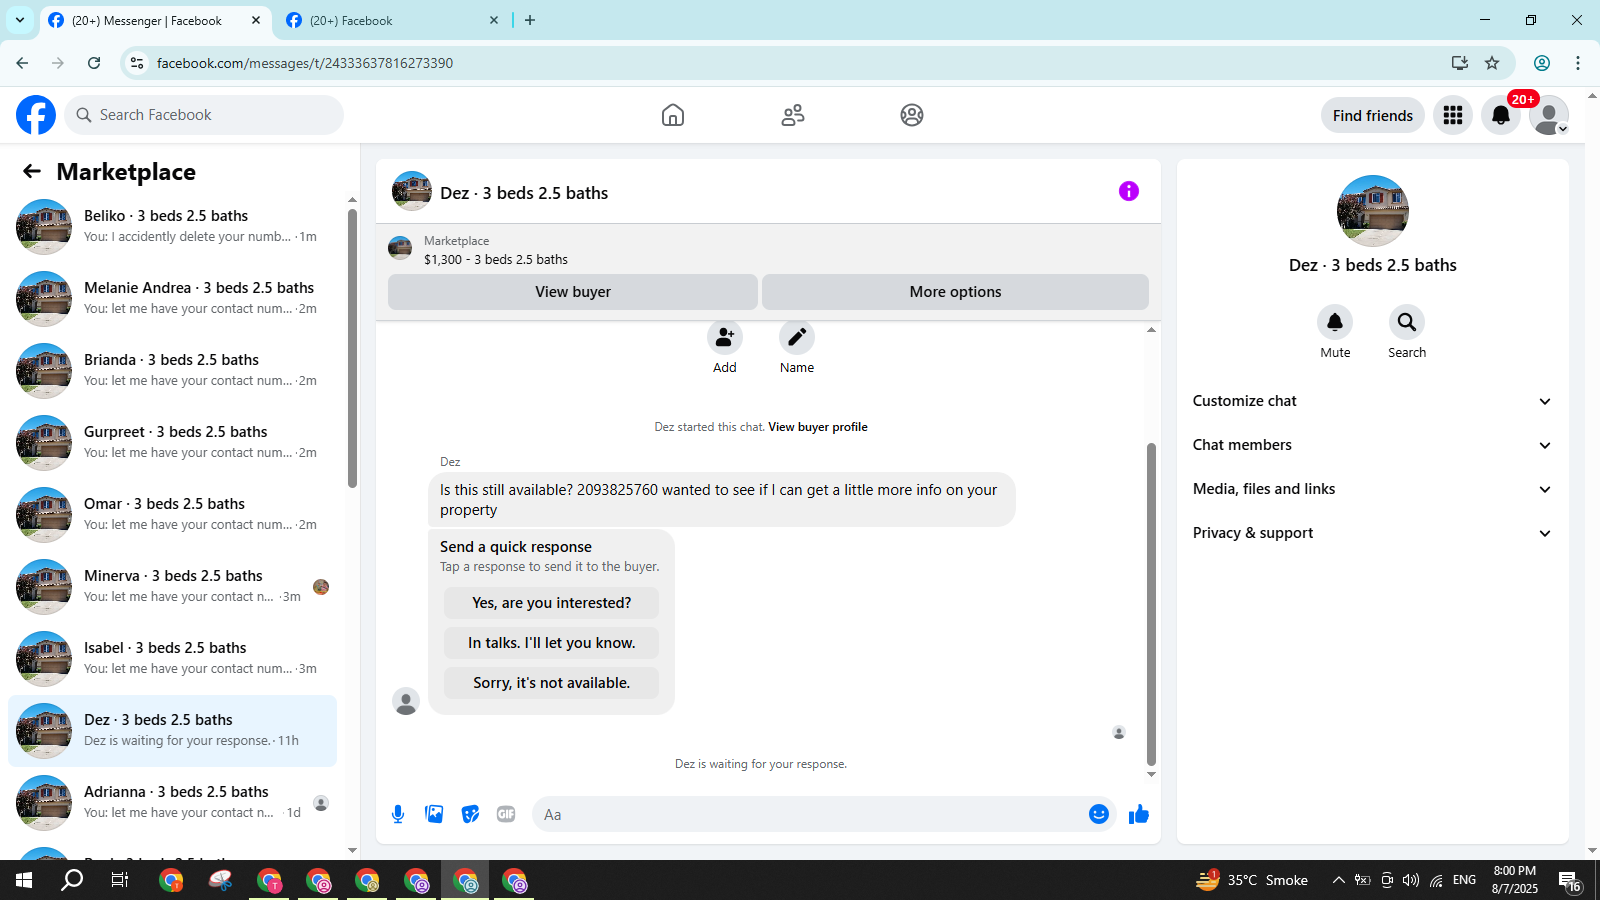Image resolution: width=1600 pixels, height=900 pixels.
Task: Send quick reply 'Yes, are you interested?'
Action: pyautogui.click(x=551, y=603)
